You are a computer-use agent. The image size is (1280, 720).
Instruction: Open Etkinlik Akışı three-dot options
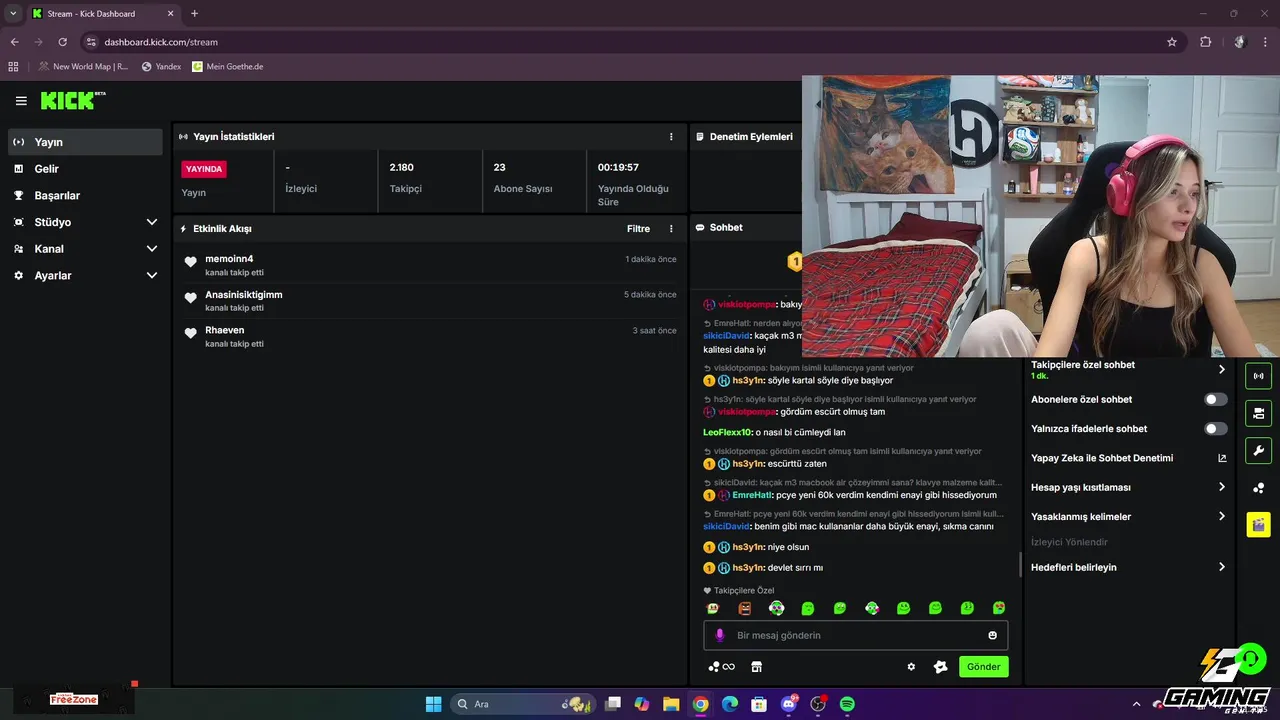click(x=671, y=229)
